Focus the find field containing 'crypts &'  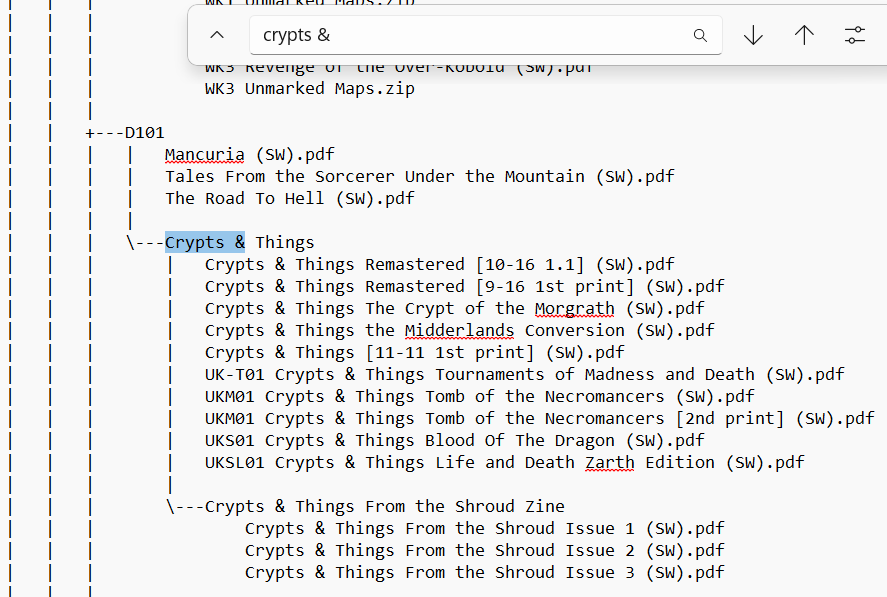(485, 35)
